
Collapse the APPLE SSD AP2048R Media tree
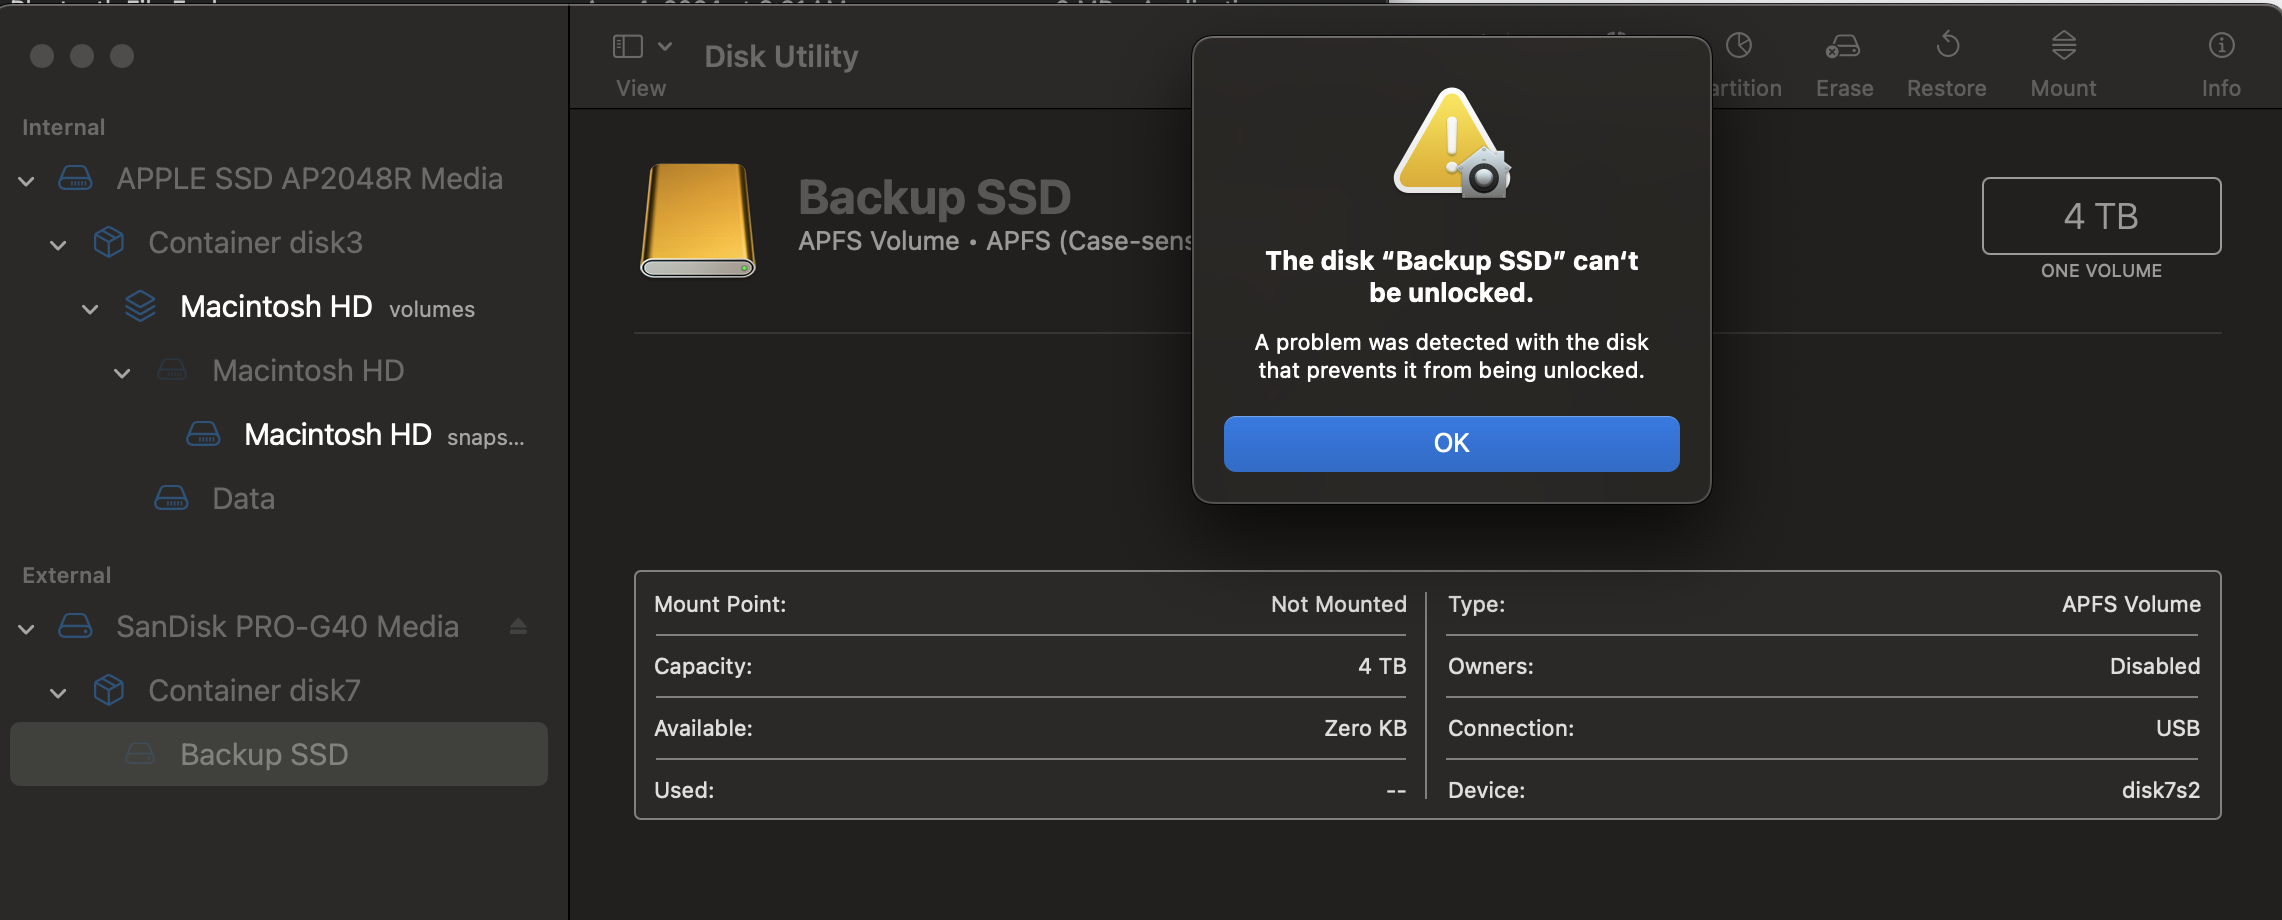(27, 181)
